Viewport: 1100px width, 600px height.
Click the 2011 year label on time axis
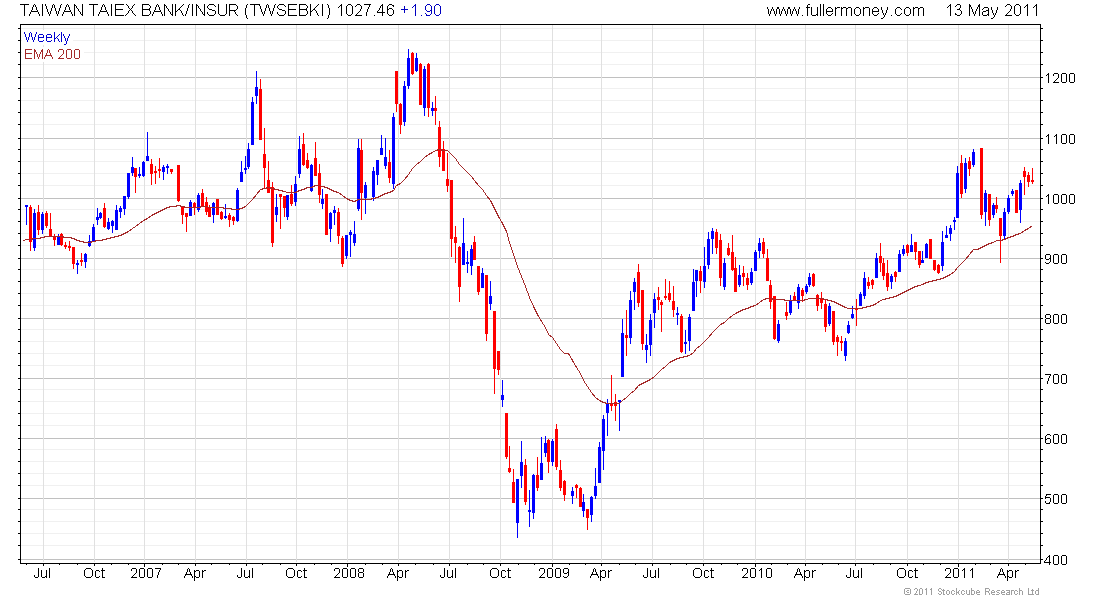pos(959,573)
